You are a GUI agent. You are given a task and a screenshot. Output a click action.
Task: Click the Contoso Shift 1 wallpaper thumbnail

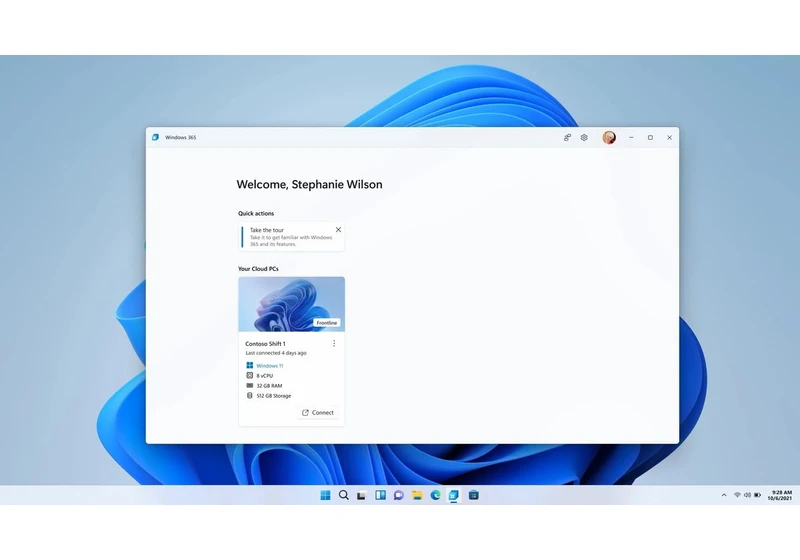pos(291,304)
